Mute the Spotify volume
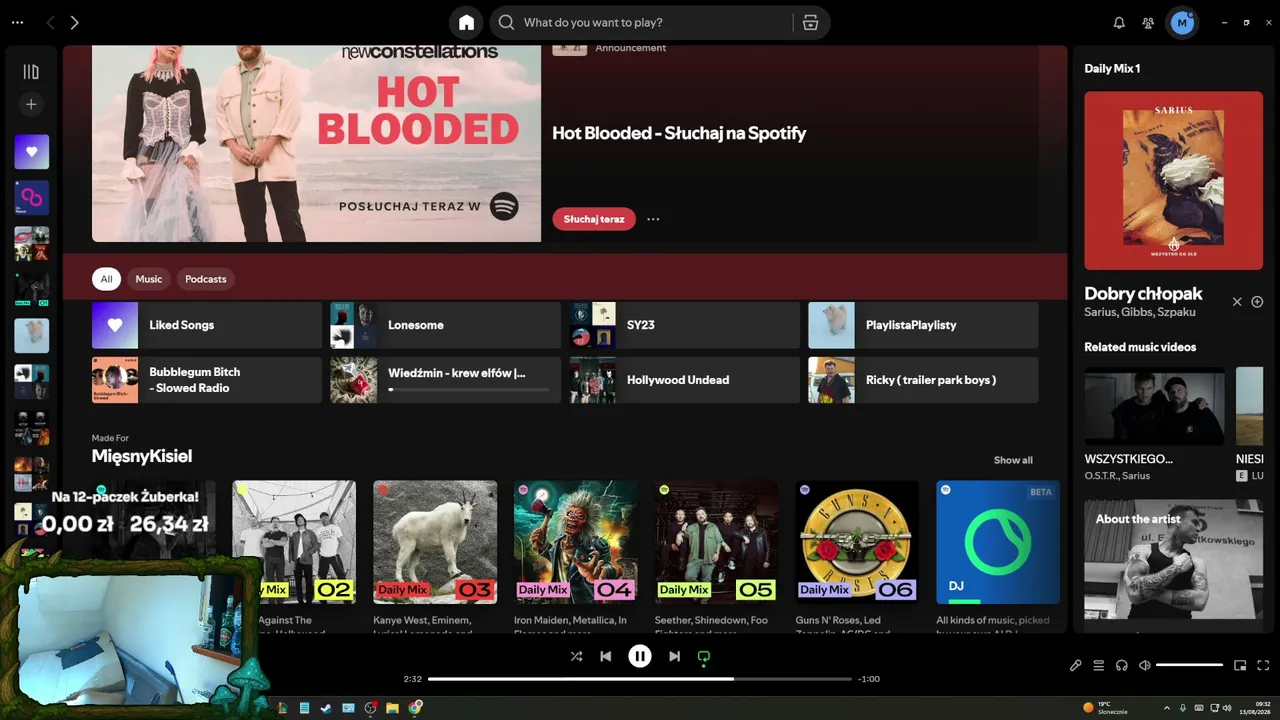 [x=1145, y=665]
